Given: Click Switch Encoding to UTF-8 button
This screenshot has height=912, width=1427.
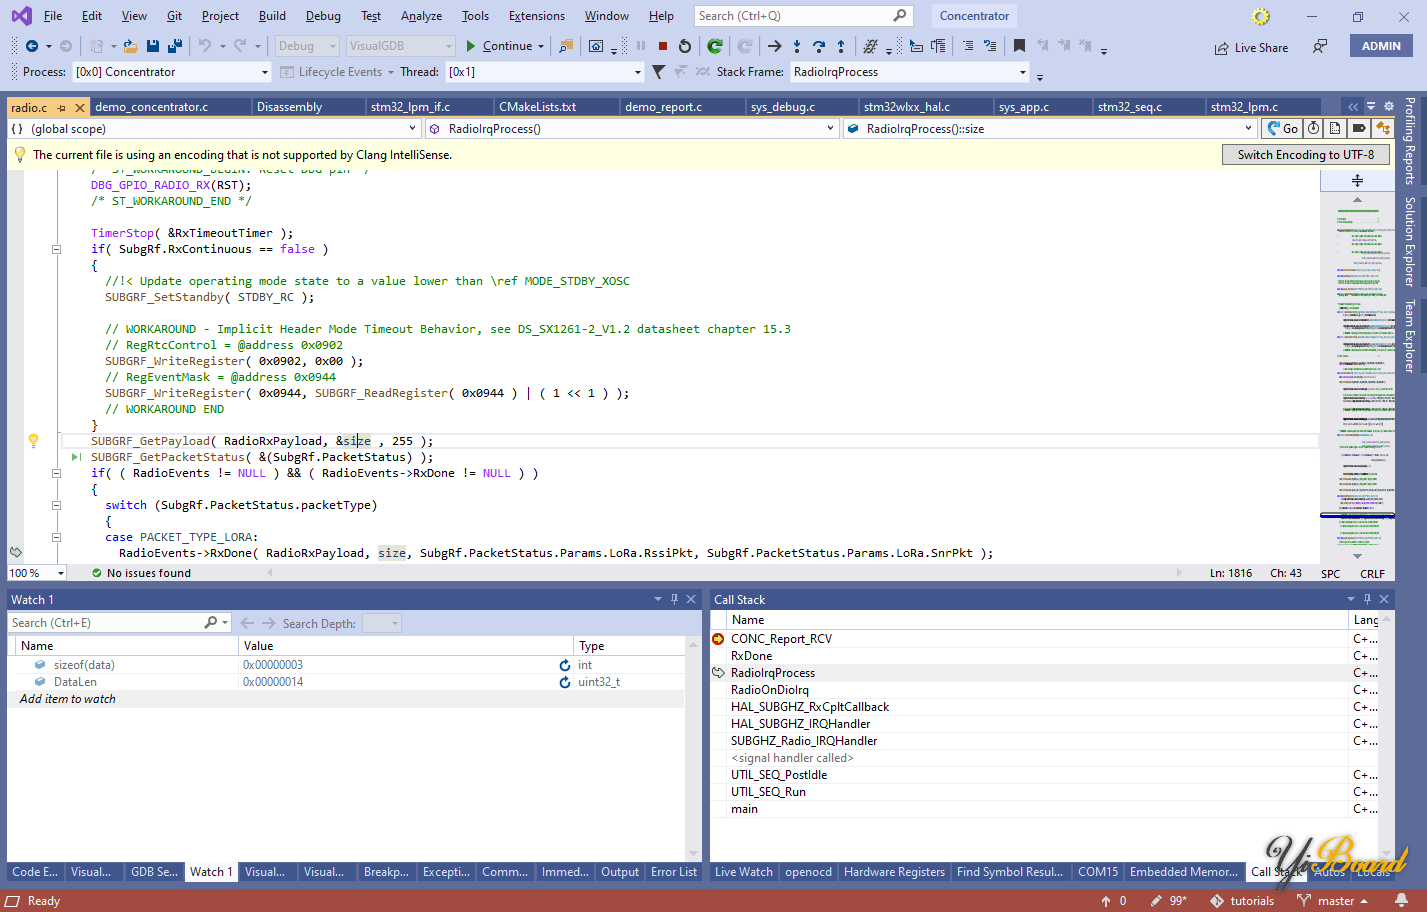Looking at the screenshot, I should (1305, 155).
